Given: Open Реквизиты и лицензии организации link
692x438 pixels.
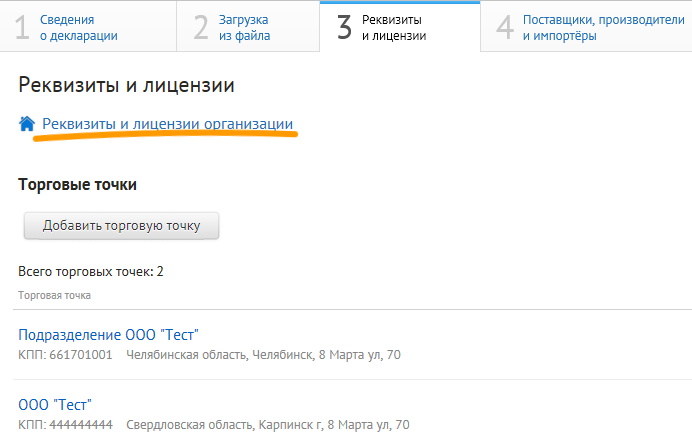Looking at the screenshot, I should pos(167,124).
